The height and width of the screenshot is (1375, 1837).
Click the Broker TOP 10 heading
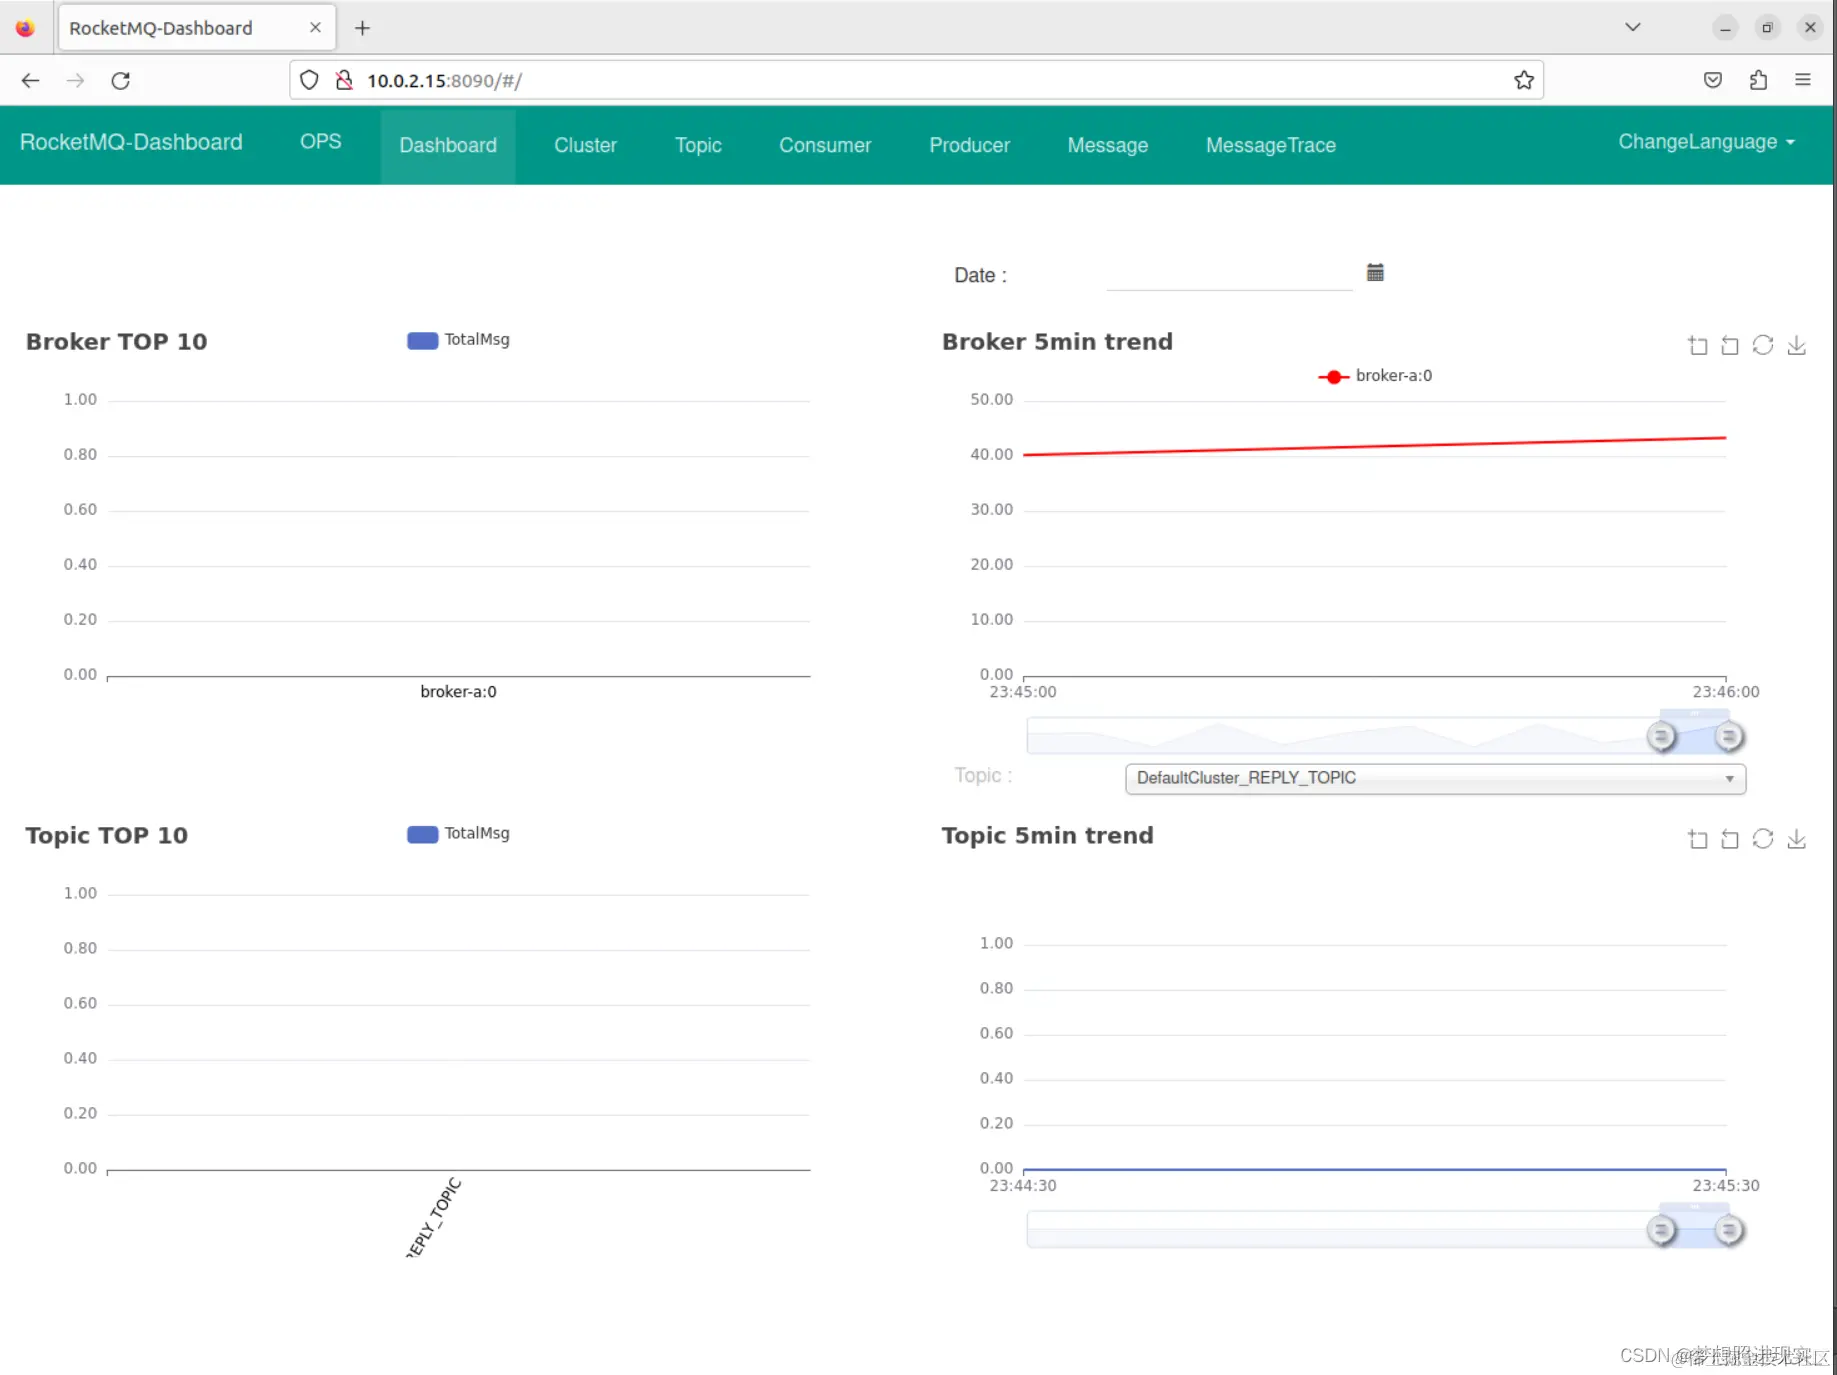coord(116,342)
